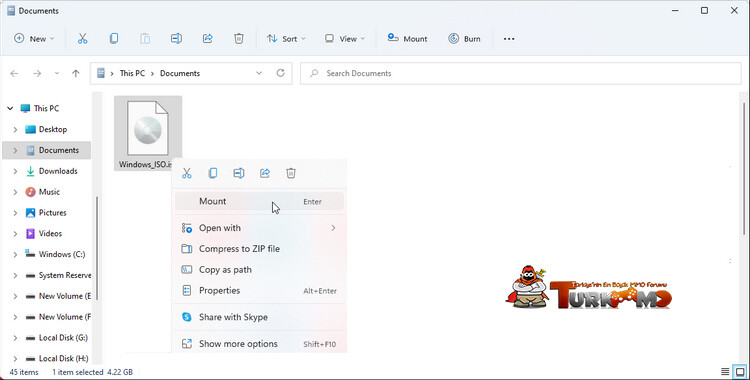
Task: Click the trash icon in the context menu
Action: (x=291, y=173)
